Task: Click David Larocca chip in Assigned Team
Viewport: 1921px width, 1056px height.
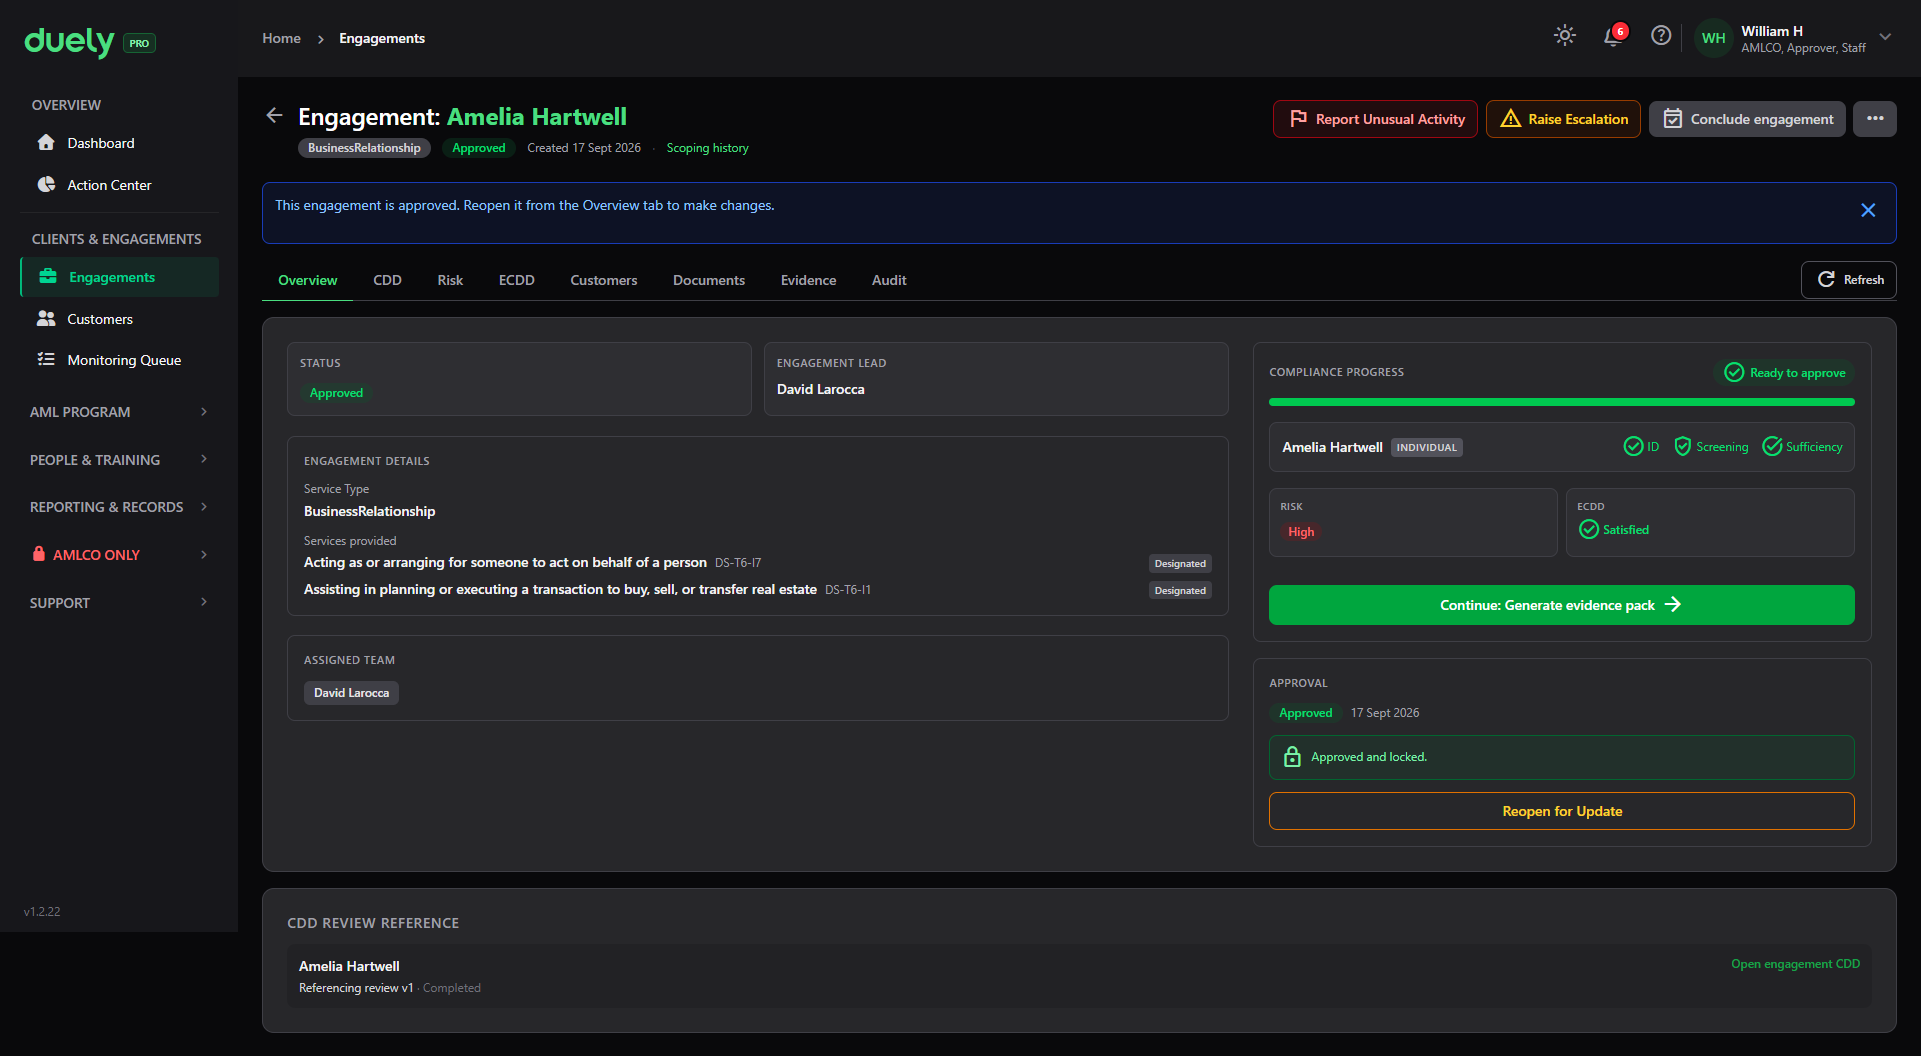Action: pos(351,693)
